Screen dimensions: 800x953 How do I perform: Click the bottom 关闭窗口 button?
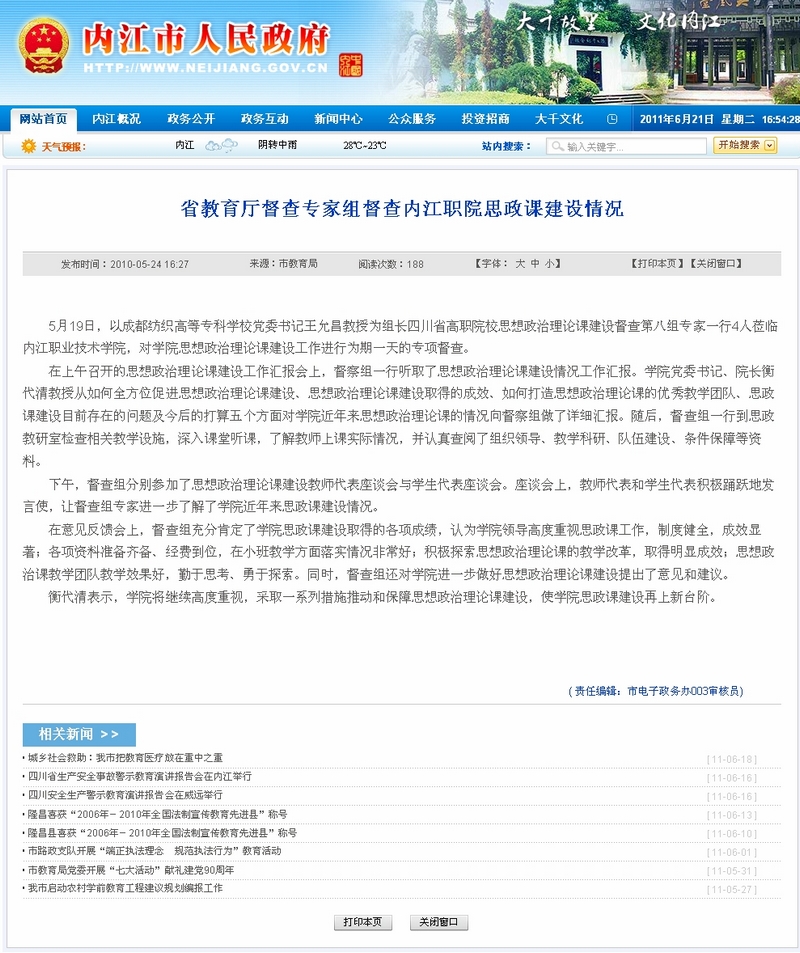click(438, 922)
